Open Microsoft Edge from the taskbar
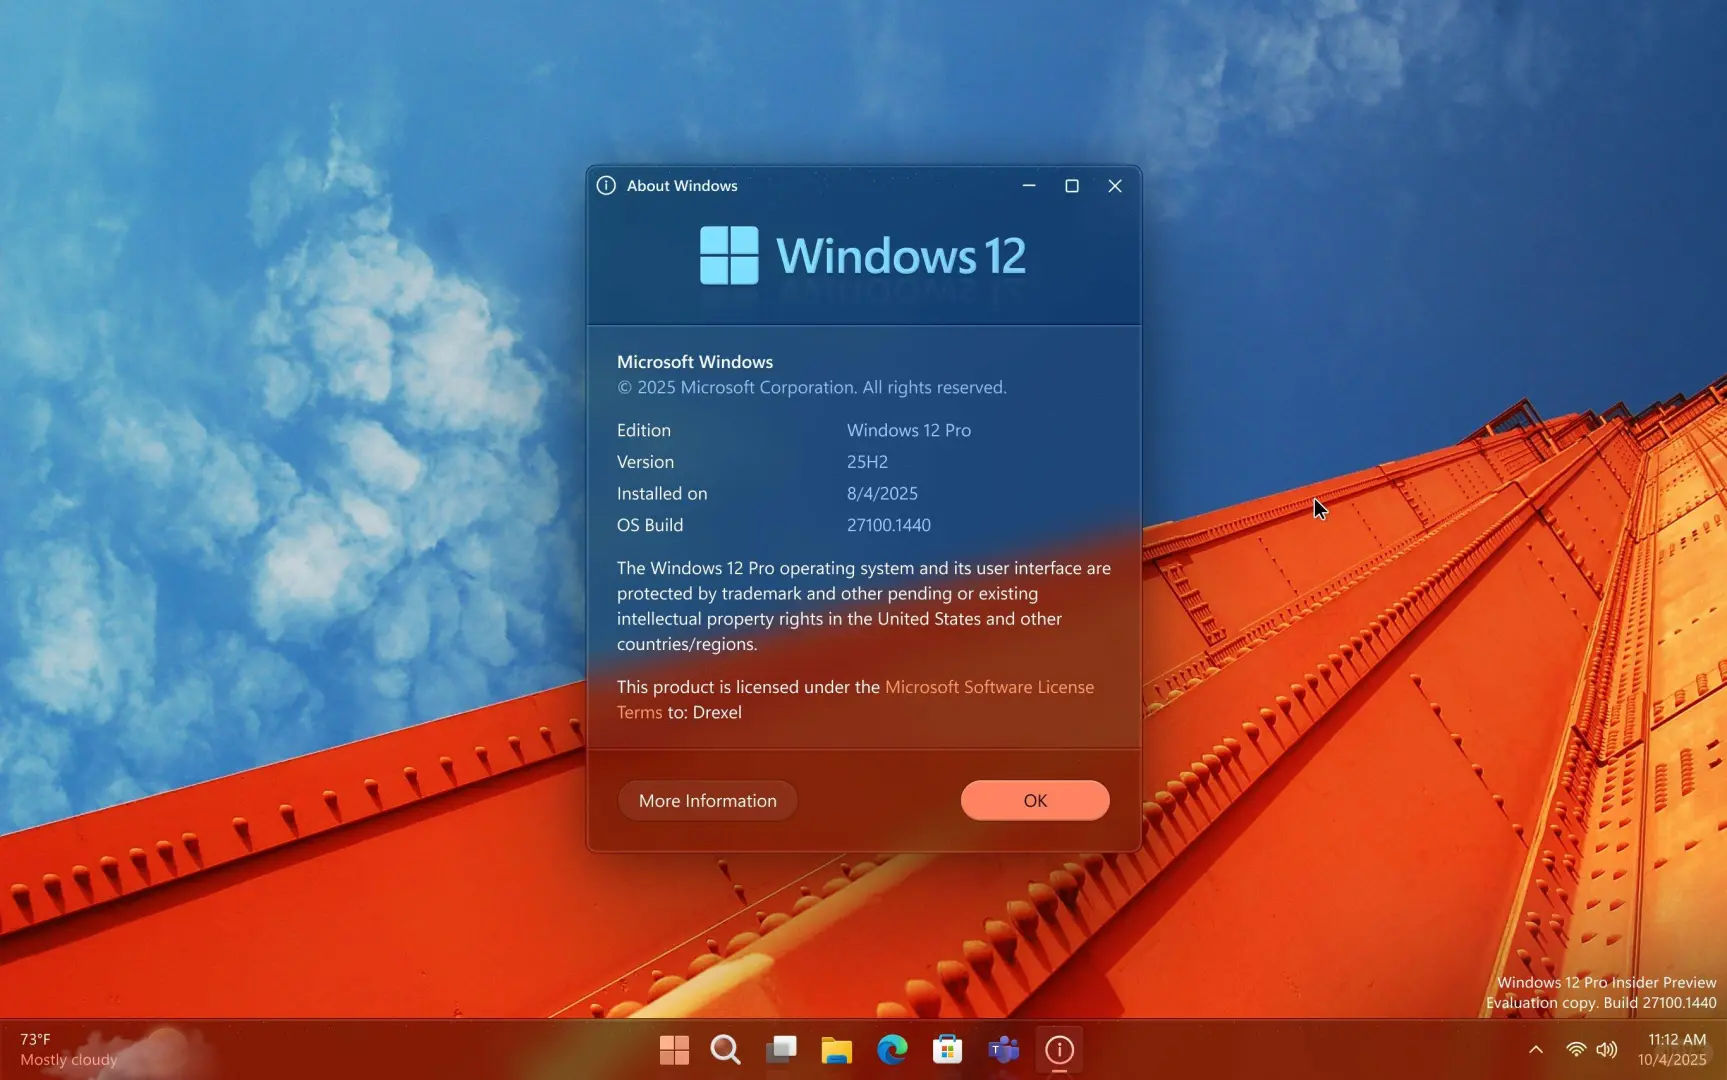Screen dimensions: 1727x1080 tap(891, 1050)
